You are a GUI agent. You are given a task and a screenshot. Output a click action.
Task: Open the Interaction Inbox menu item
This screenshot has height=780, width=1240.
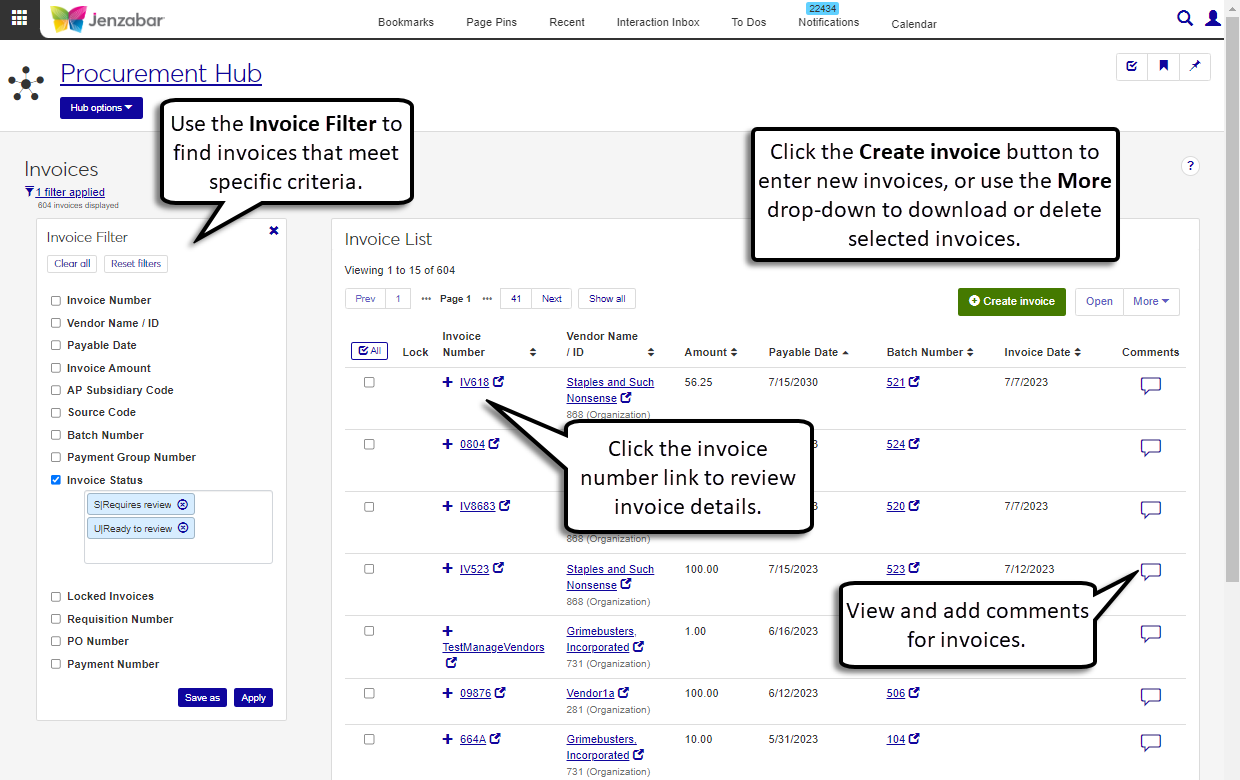pos(658,22)
